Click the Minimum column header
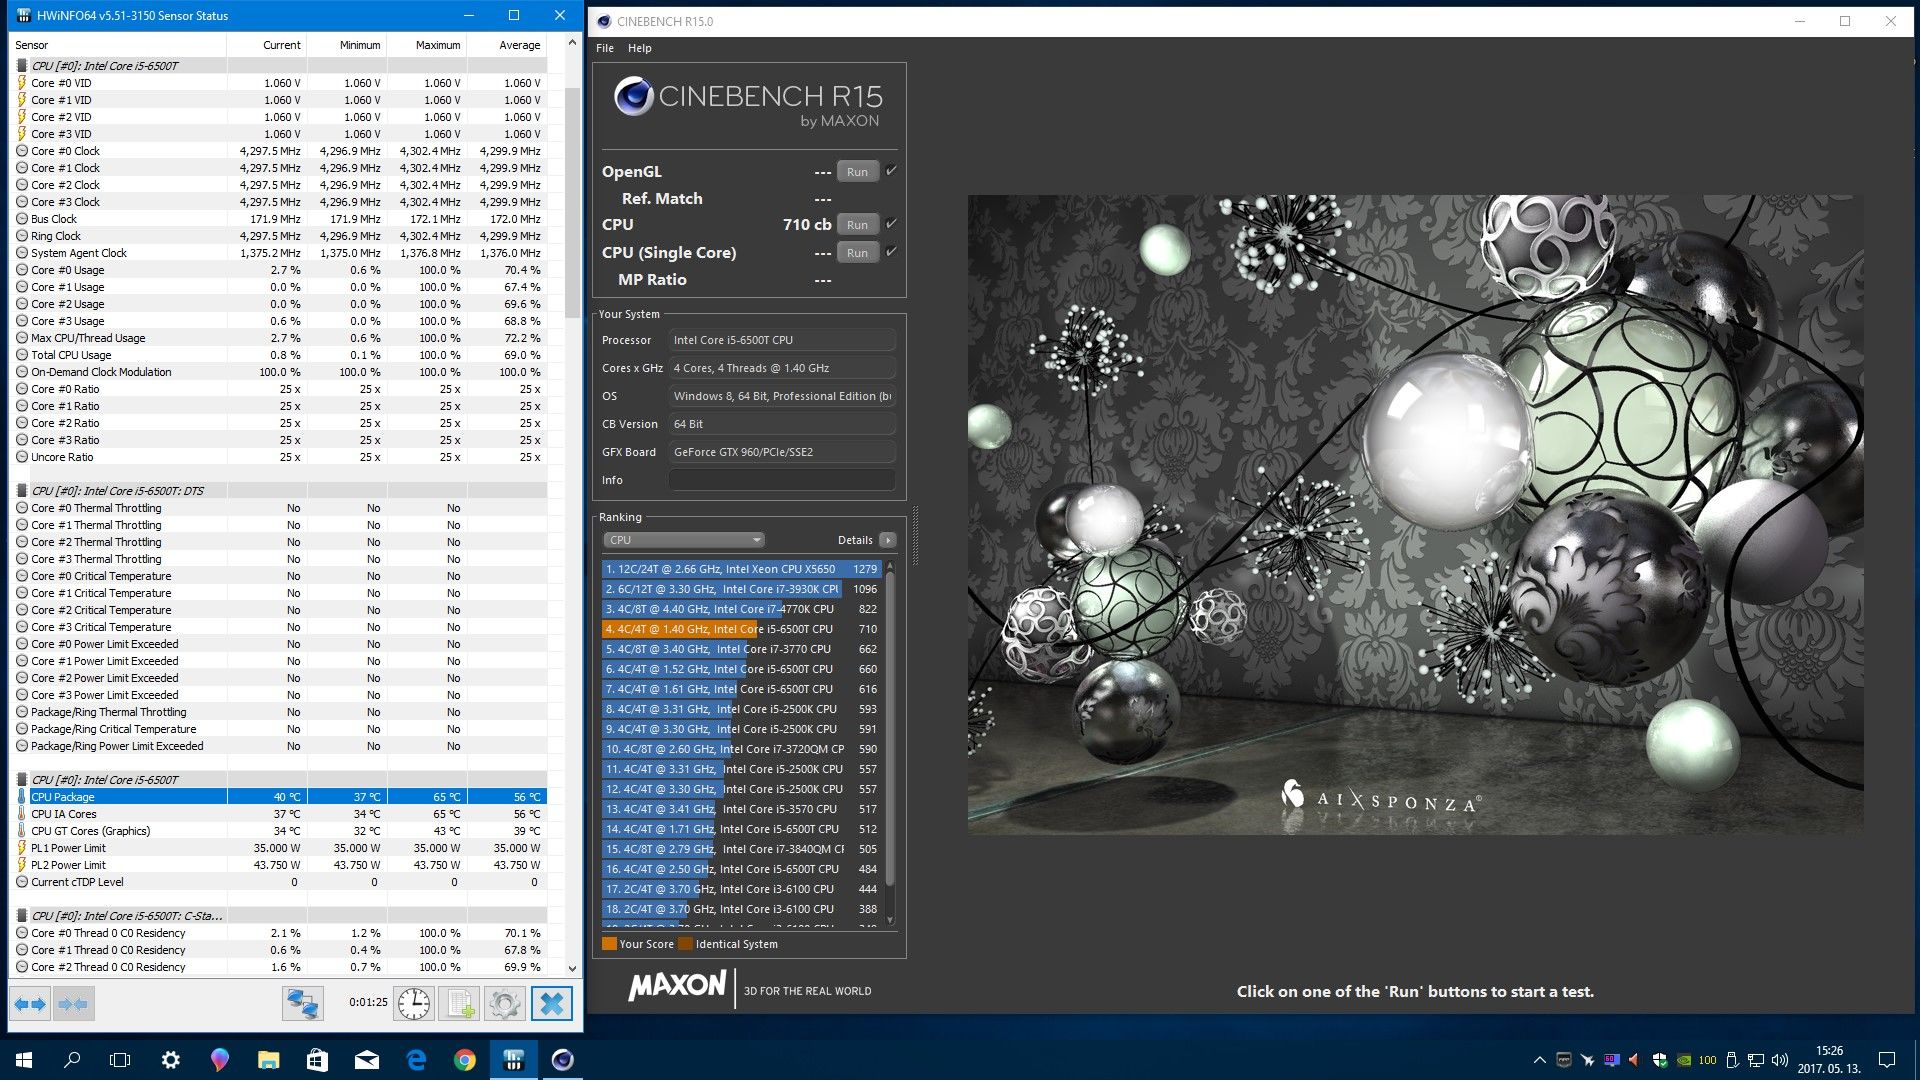1920x1080 pixels. pyautogui.click(x=347, y=45)
